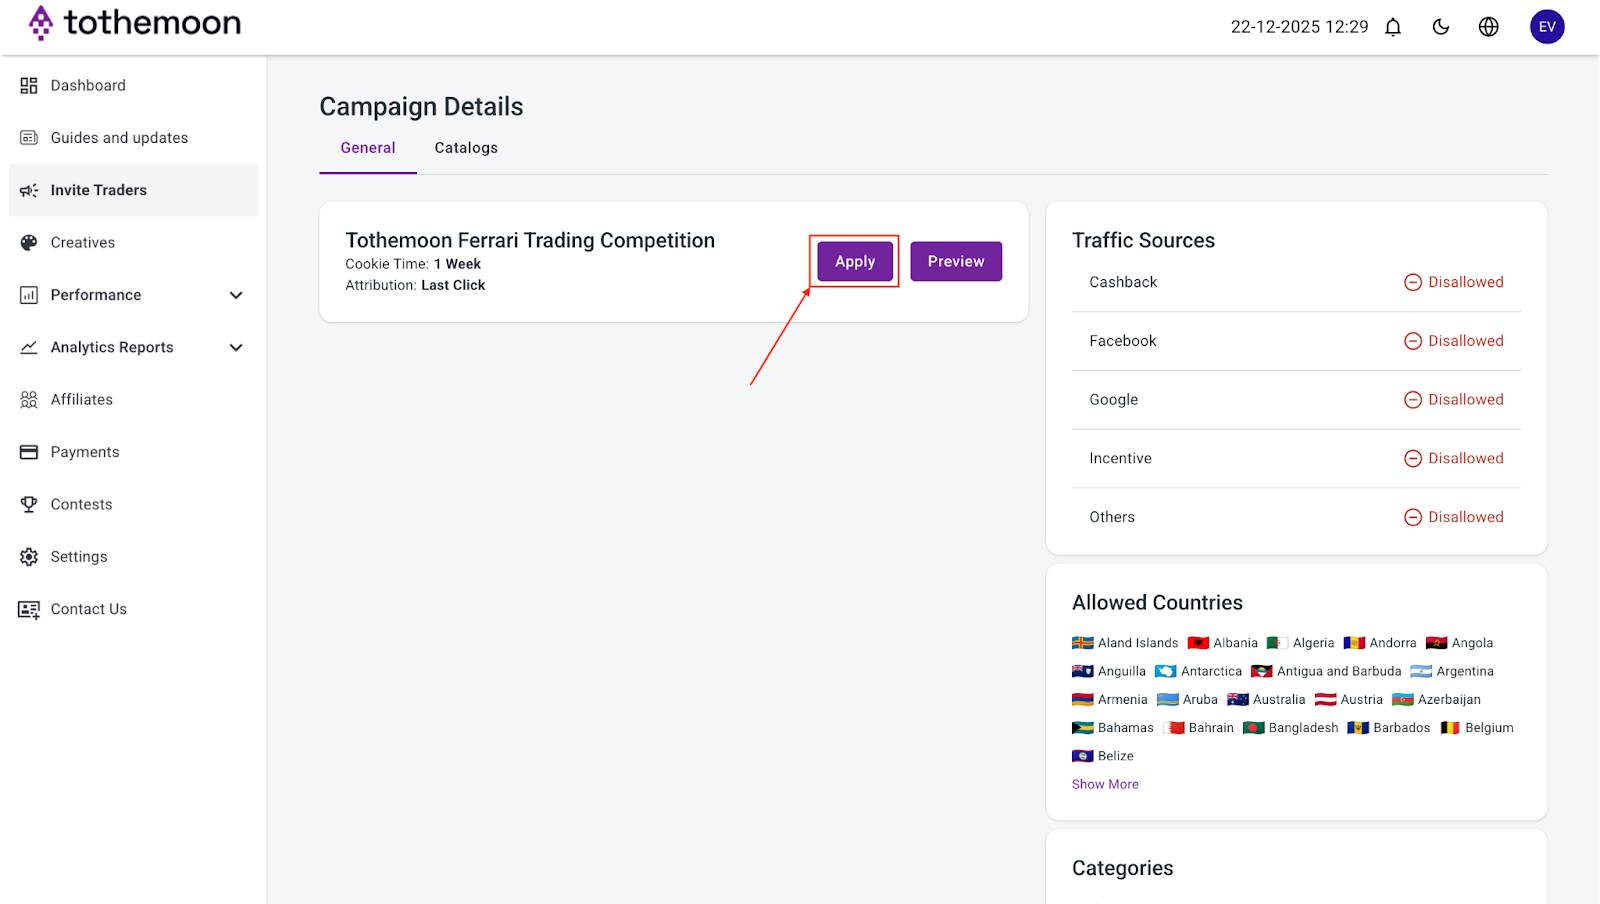
Task: Click the Belize flag icon
Action: click(1083, 756)
